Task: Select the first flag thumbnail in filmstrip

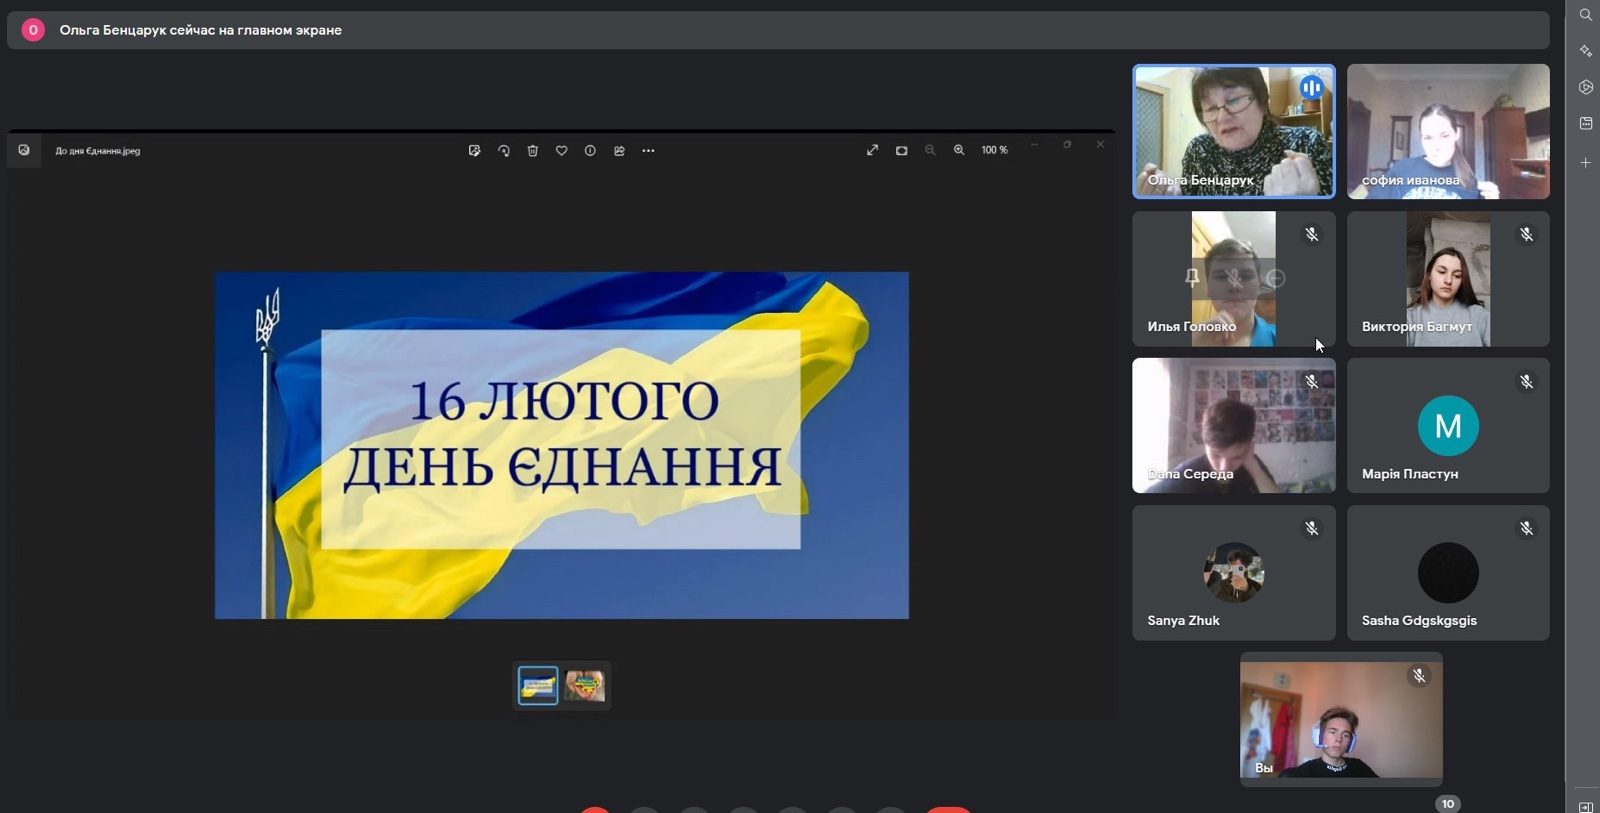Action: 538,686
